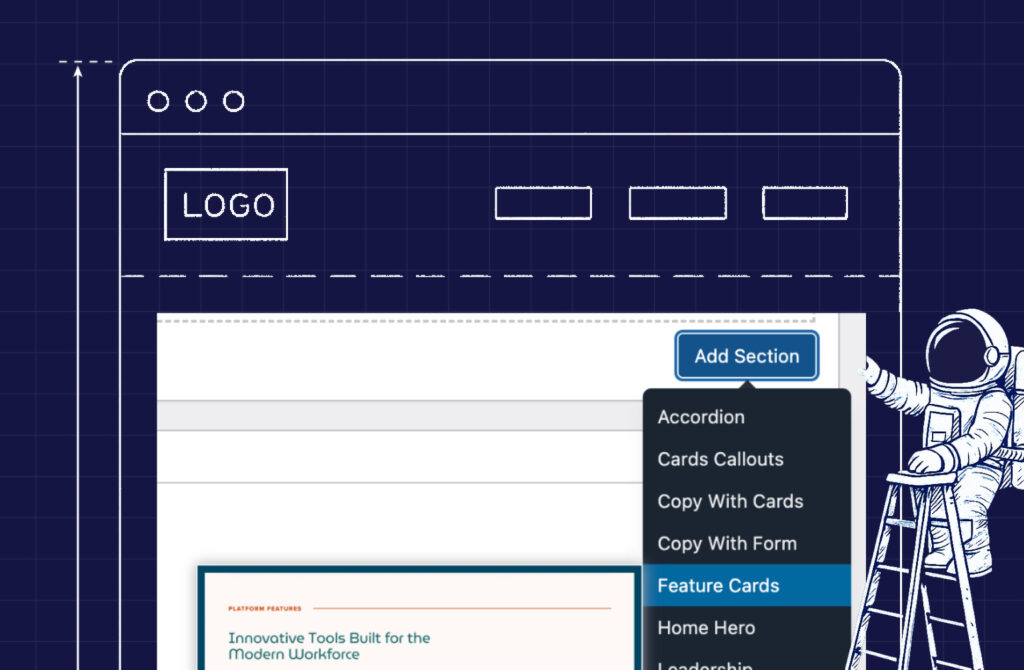Viewport: 1024px width, 670px height.
Task: Select the first navigation placeholder rectangle
Action: pyautogui.click(x=543, y=203)
